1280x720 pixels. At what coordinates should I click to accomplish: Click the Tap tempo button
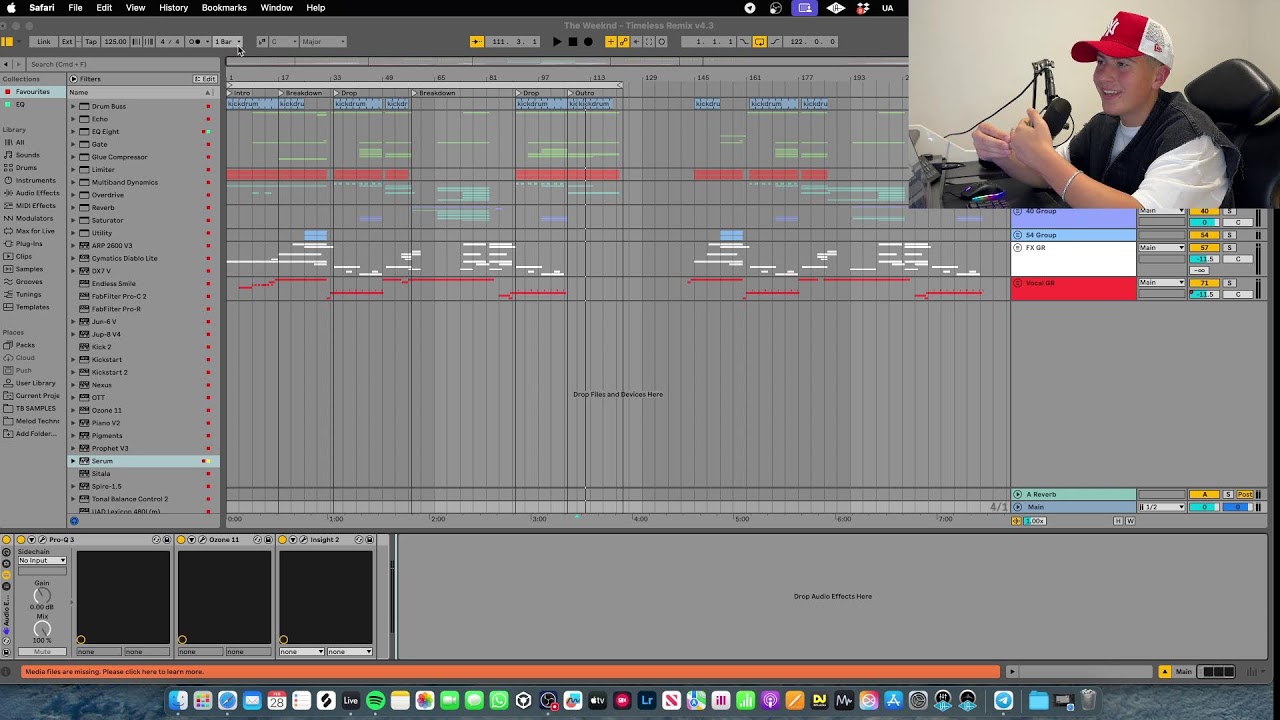tap(91, 42)
